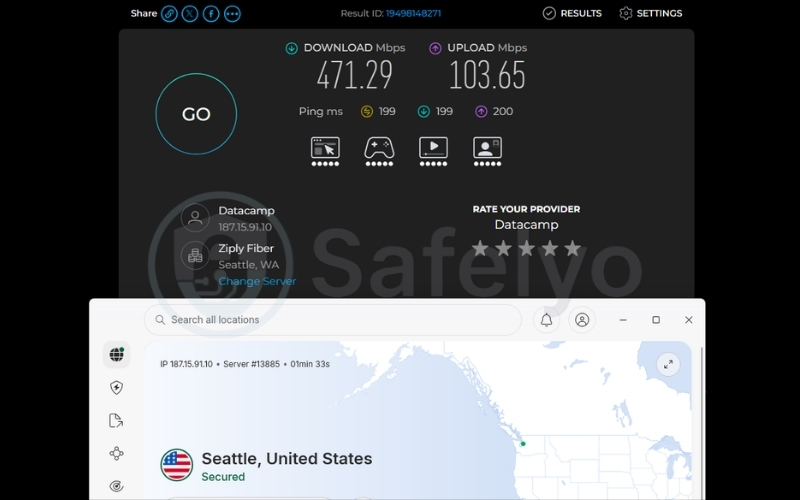Viewport: 800px width, 500px height.
Task: Click the upload arrow icon beside UPLOAD
Action: click(x=435, y=48)
